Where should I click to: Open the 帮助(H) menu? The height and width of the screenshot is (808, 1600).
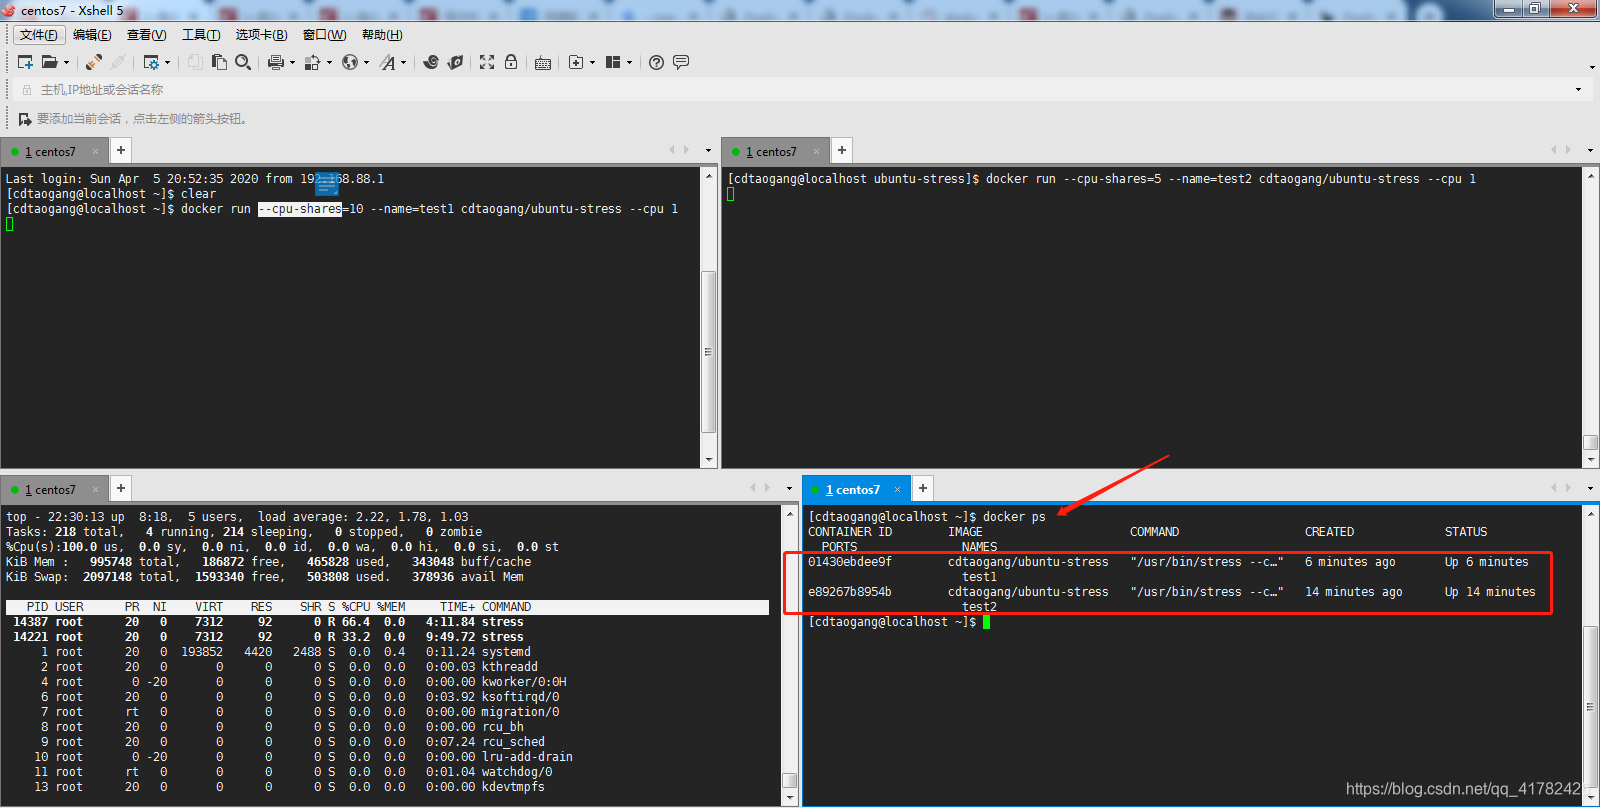[x=382, y=35]
